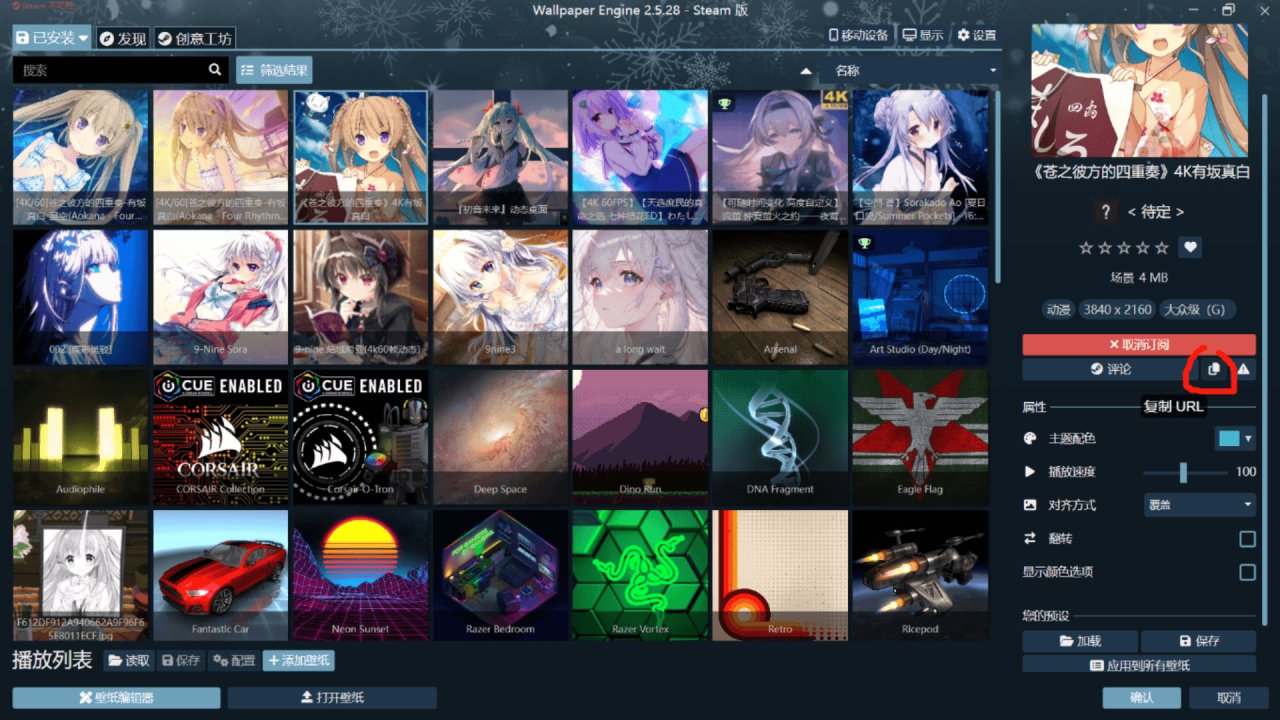Viewport: 1280px width, 720px height.
Task: Select the Razer Bedroom wallpaper
Action: pos(500,575)
